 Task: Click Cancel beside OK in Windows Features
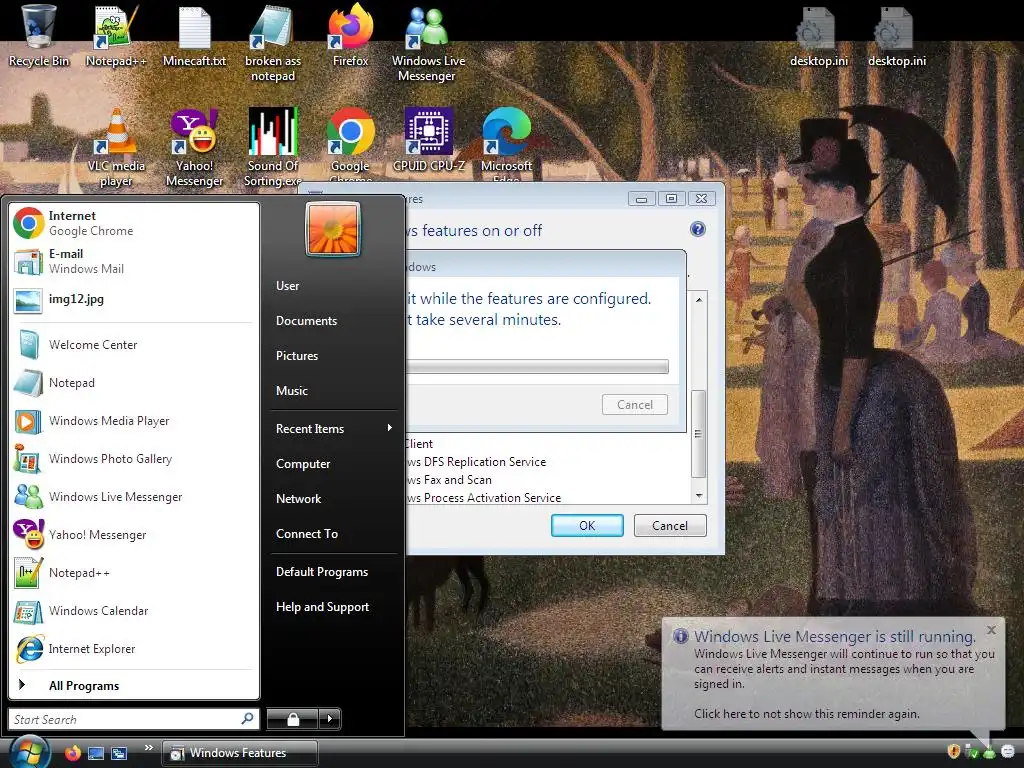tap(670, 526)
